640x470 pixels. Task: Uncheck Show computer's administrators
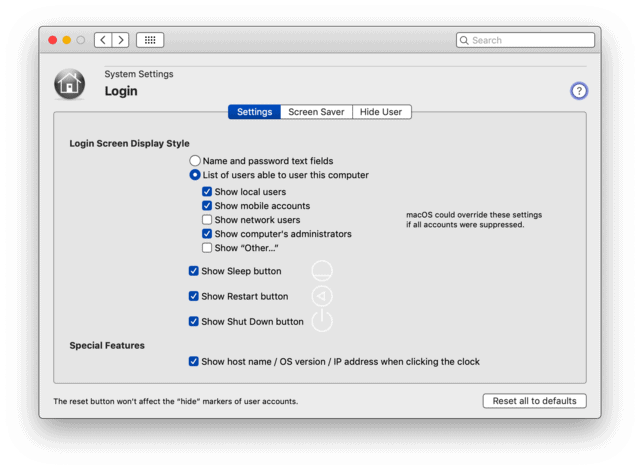(207, 234)
